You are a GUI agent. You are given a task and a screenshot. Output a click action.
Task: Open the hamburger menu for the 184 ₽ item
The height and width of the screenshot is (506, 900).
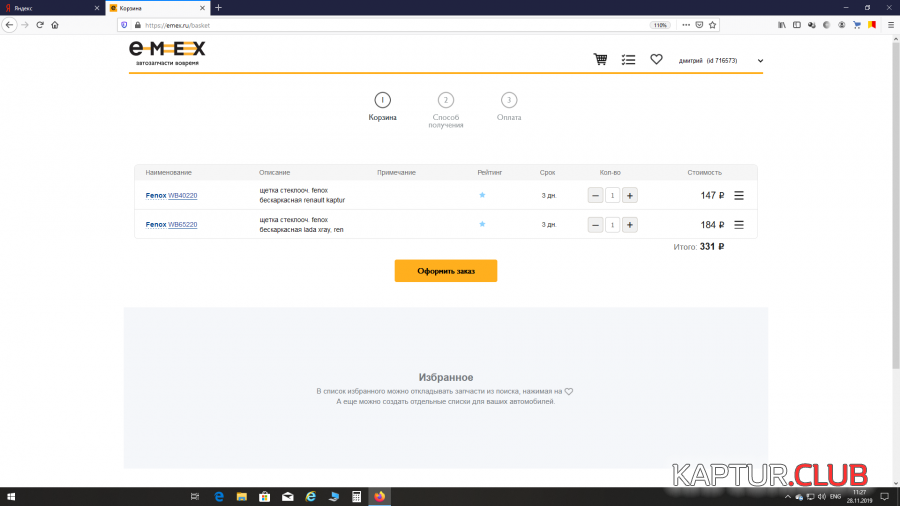click(739, 225)
